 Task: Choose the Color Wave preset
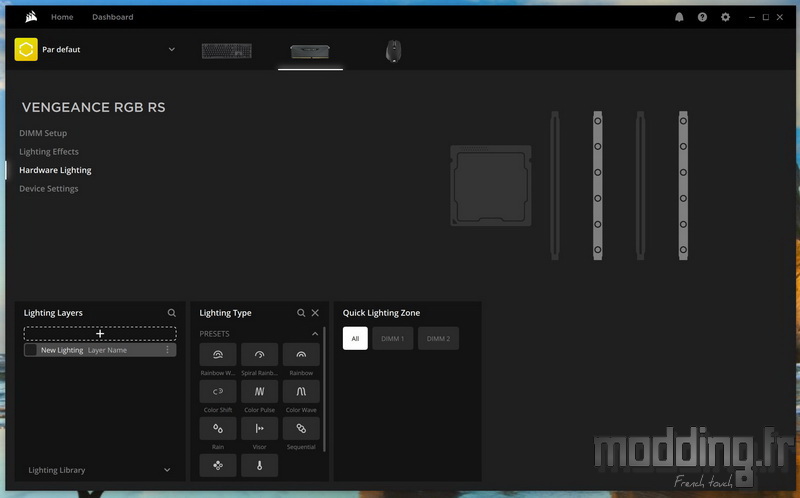(301, 391)
